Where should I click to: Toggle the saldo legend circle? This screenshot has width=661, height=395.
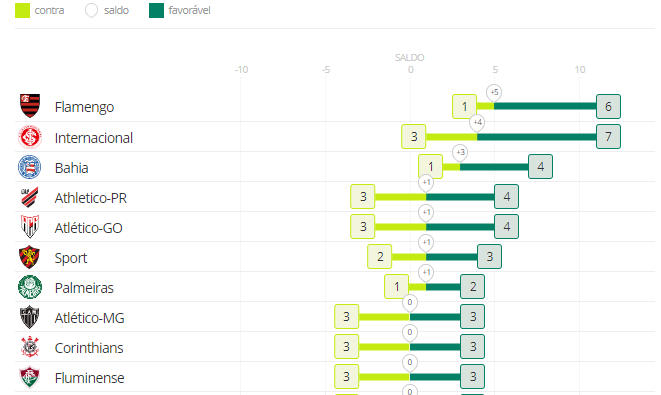[91, 11]
